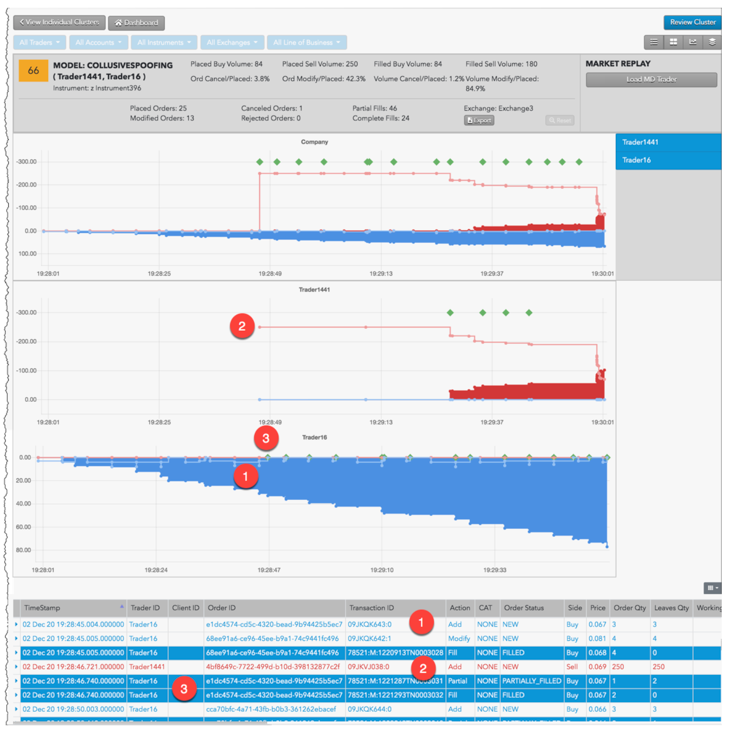Click price 0.081 in the Modify row

[x=598, y=638]
